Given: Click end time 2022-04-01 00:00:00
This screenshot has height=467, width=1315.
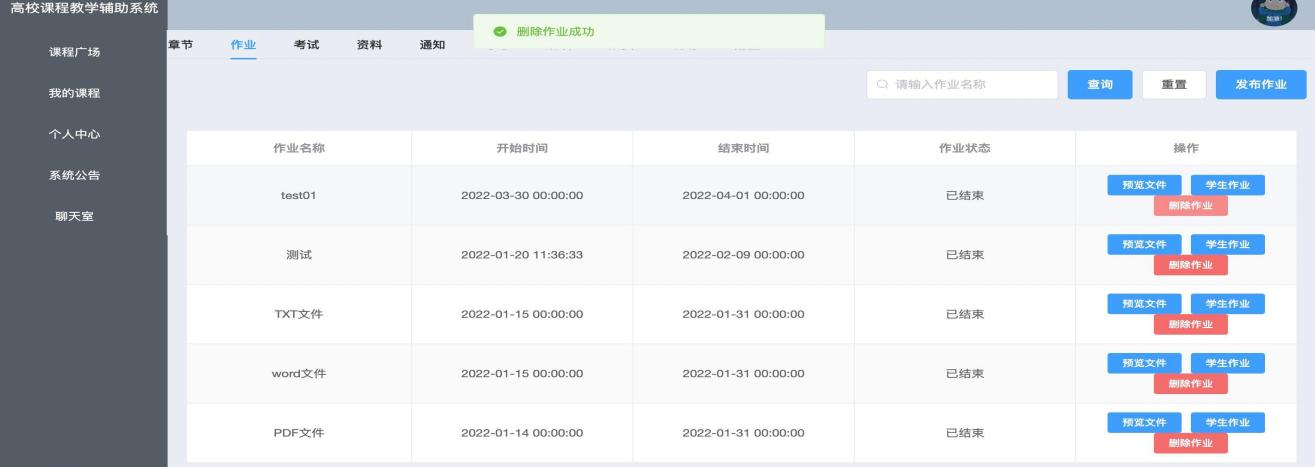Looking at the screenshot, I should pos(743,195).
